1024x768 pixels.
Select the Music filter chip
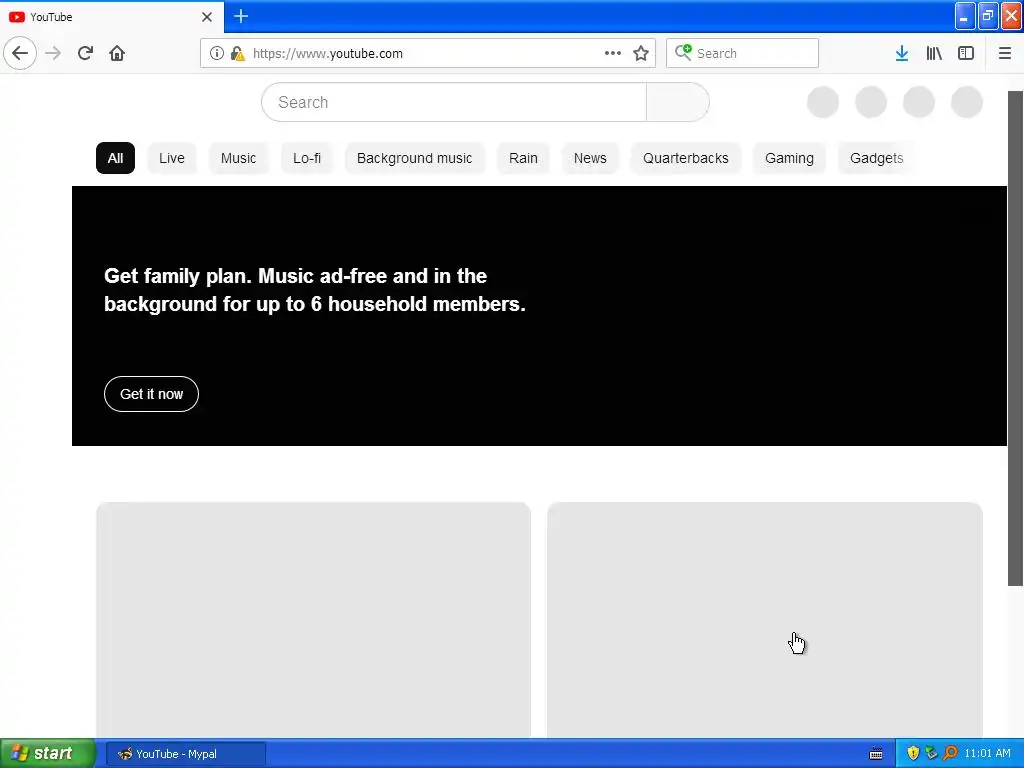(x=238, y=158)
